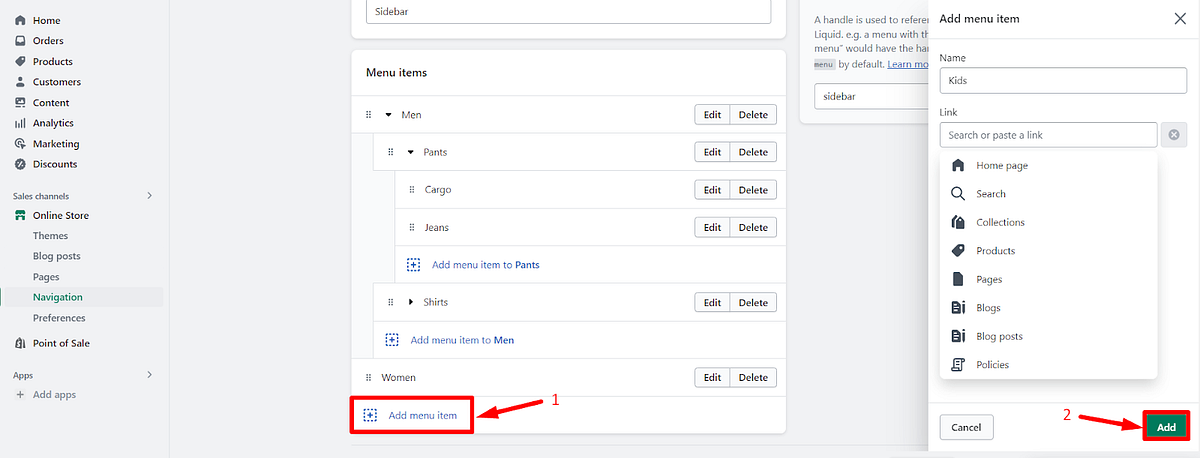Close the Add menu item panel
The width and height of the screenshot is (1200, 458).
pyautogui.click(x=1179, y=18)
